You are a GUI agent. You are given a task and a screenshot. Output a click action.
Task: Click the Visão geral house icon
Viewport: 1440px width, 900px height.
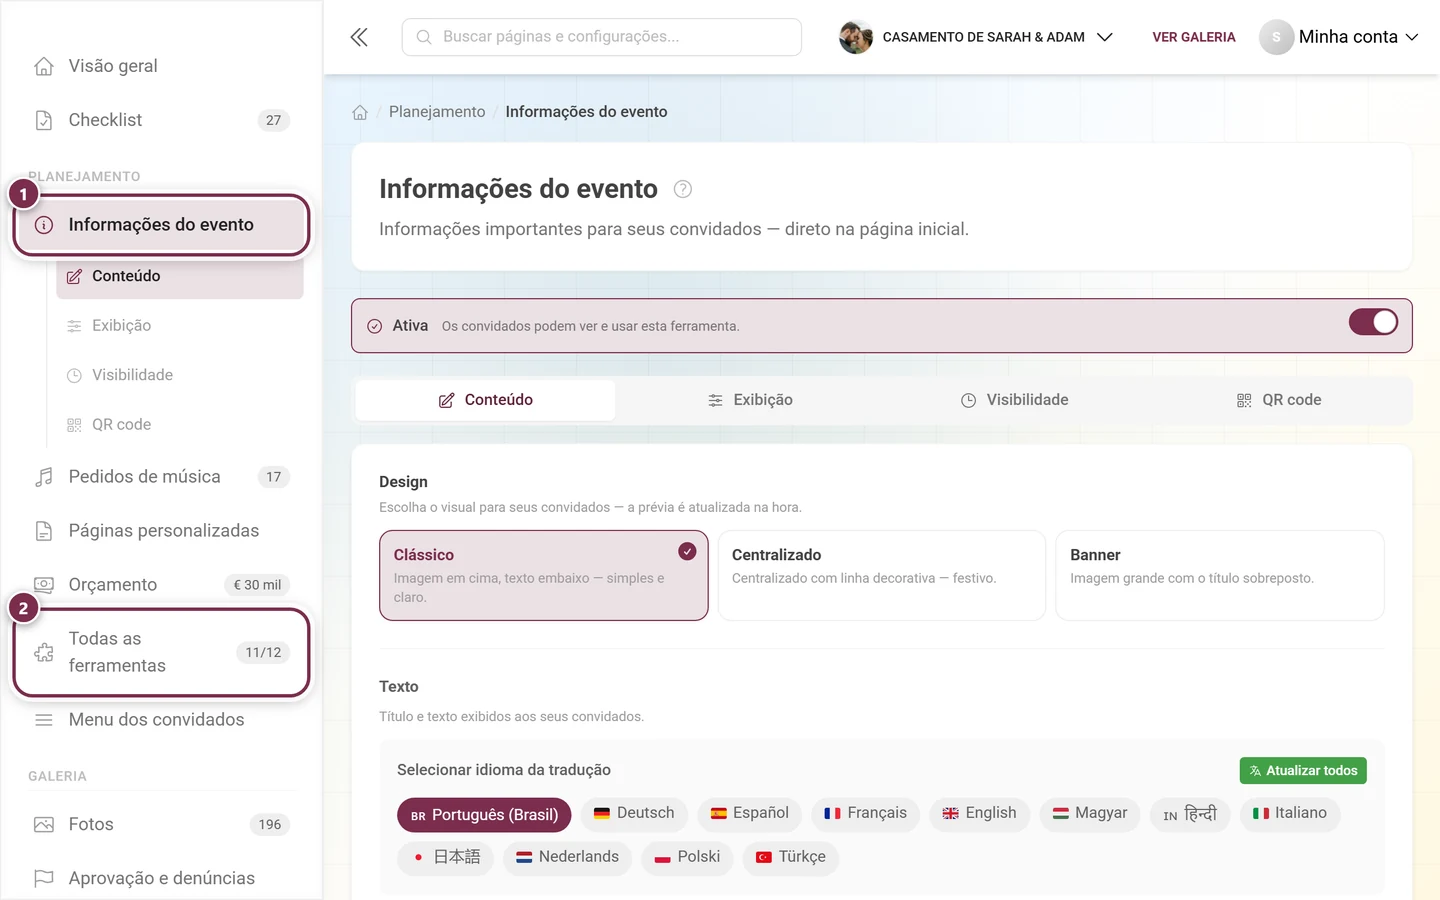[44, 66]
